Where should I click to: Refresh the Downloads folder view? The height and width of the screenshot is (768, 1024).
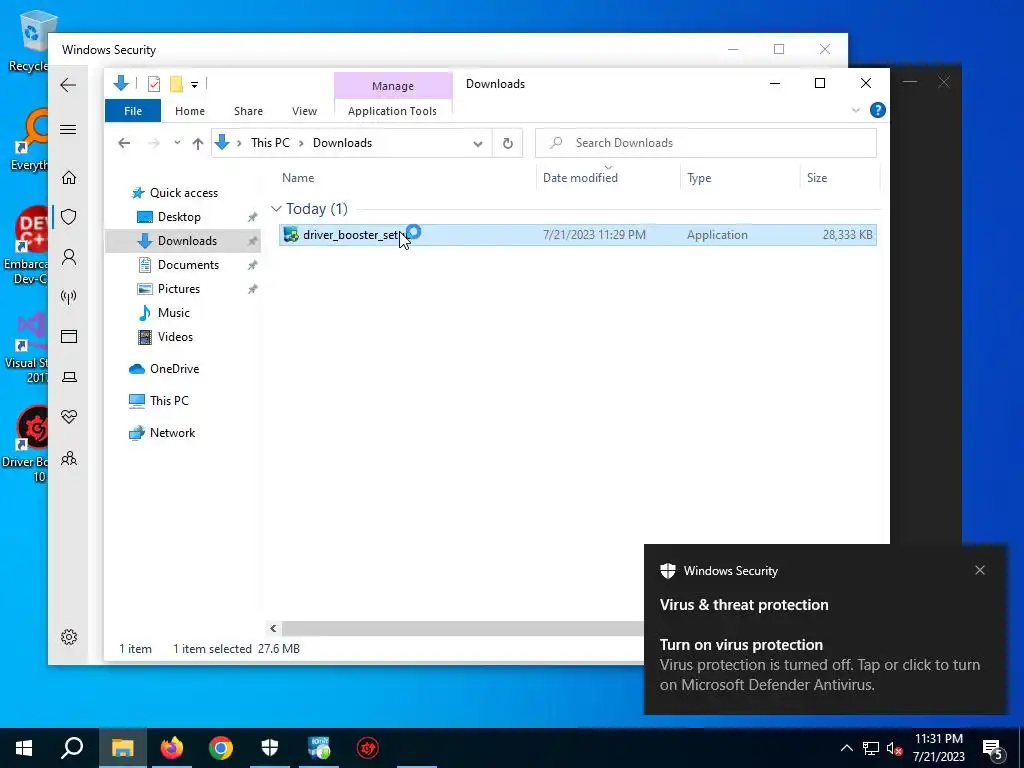click(x=507, y=143)
